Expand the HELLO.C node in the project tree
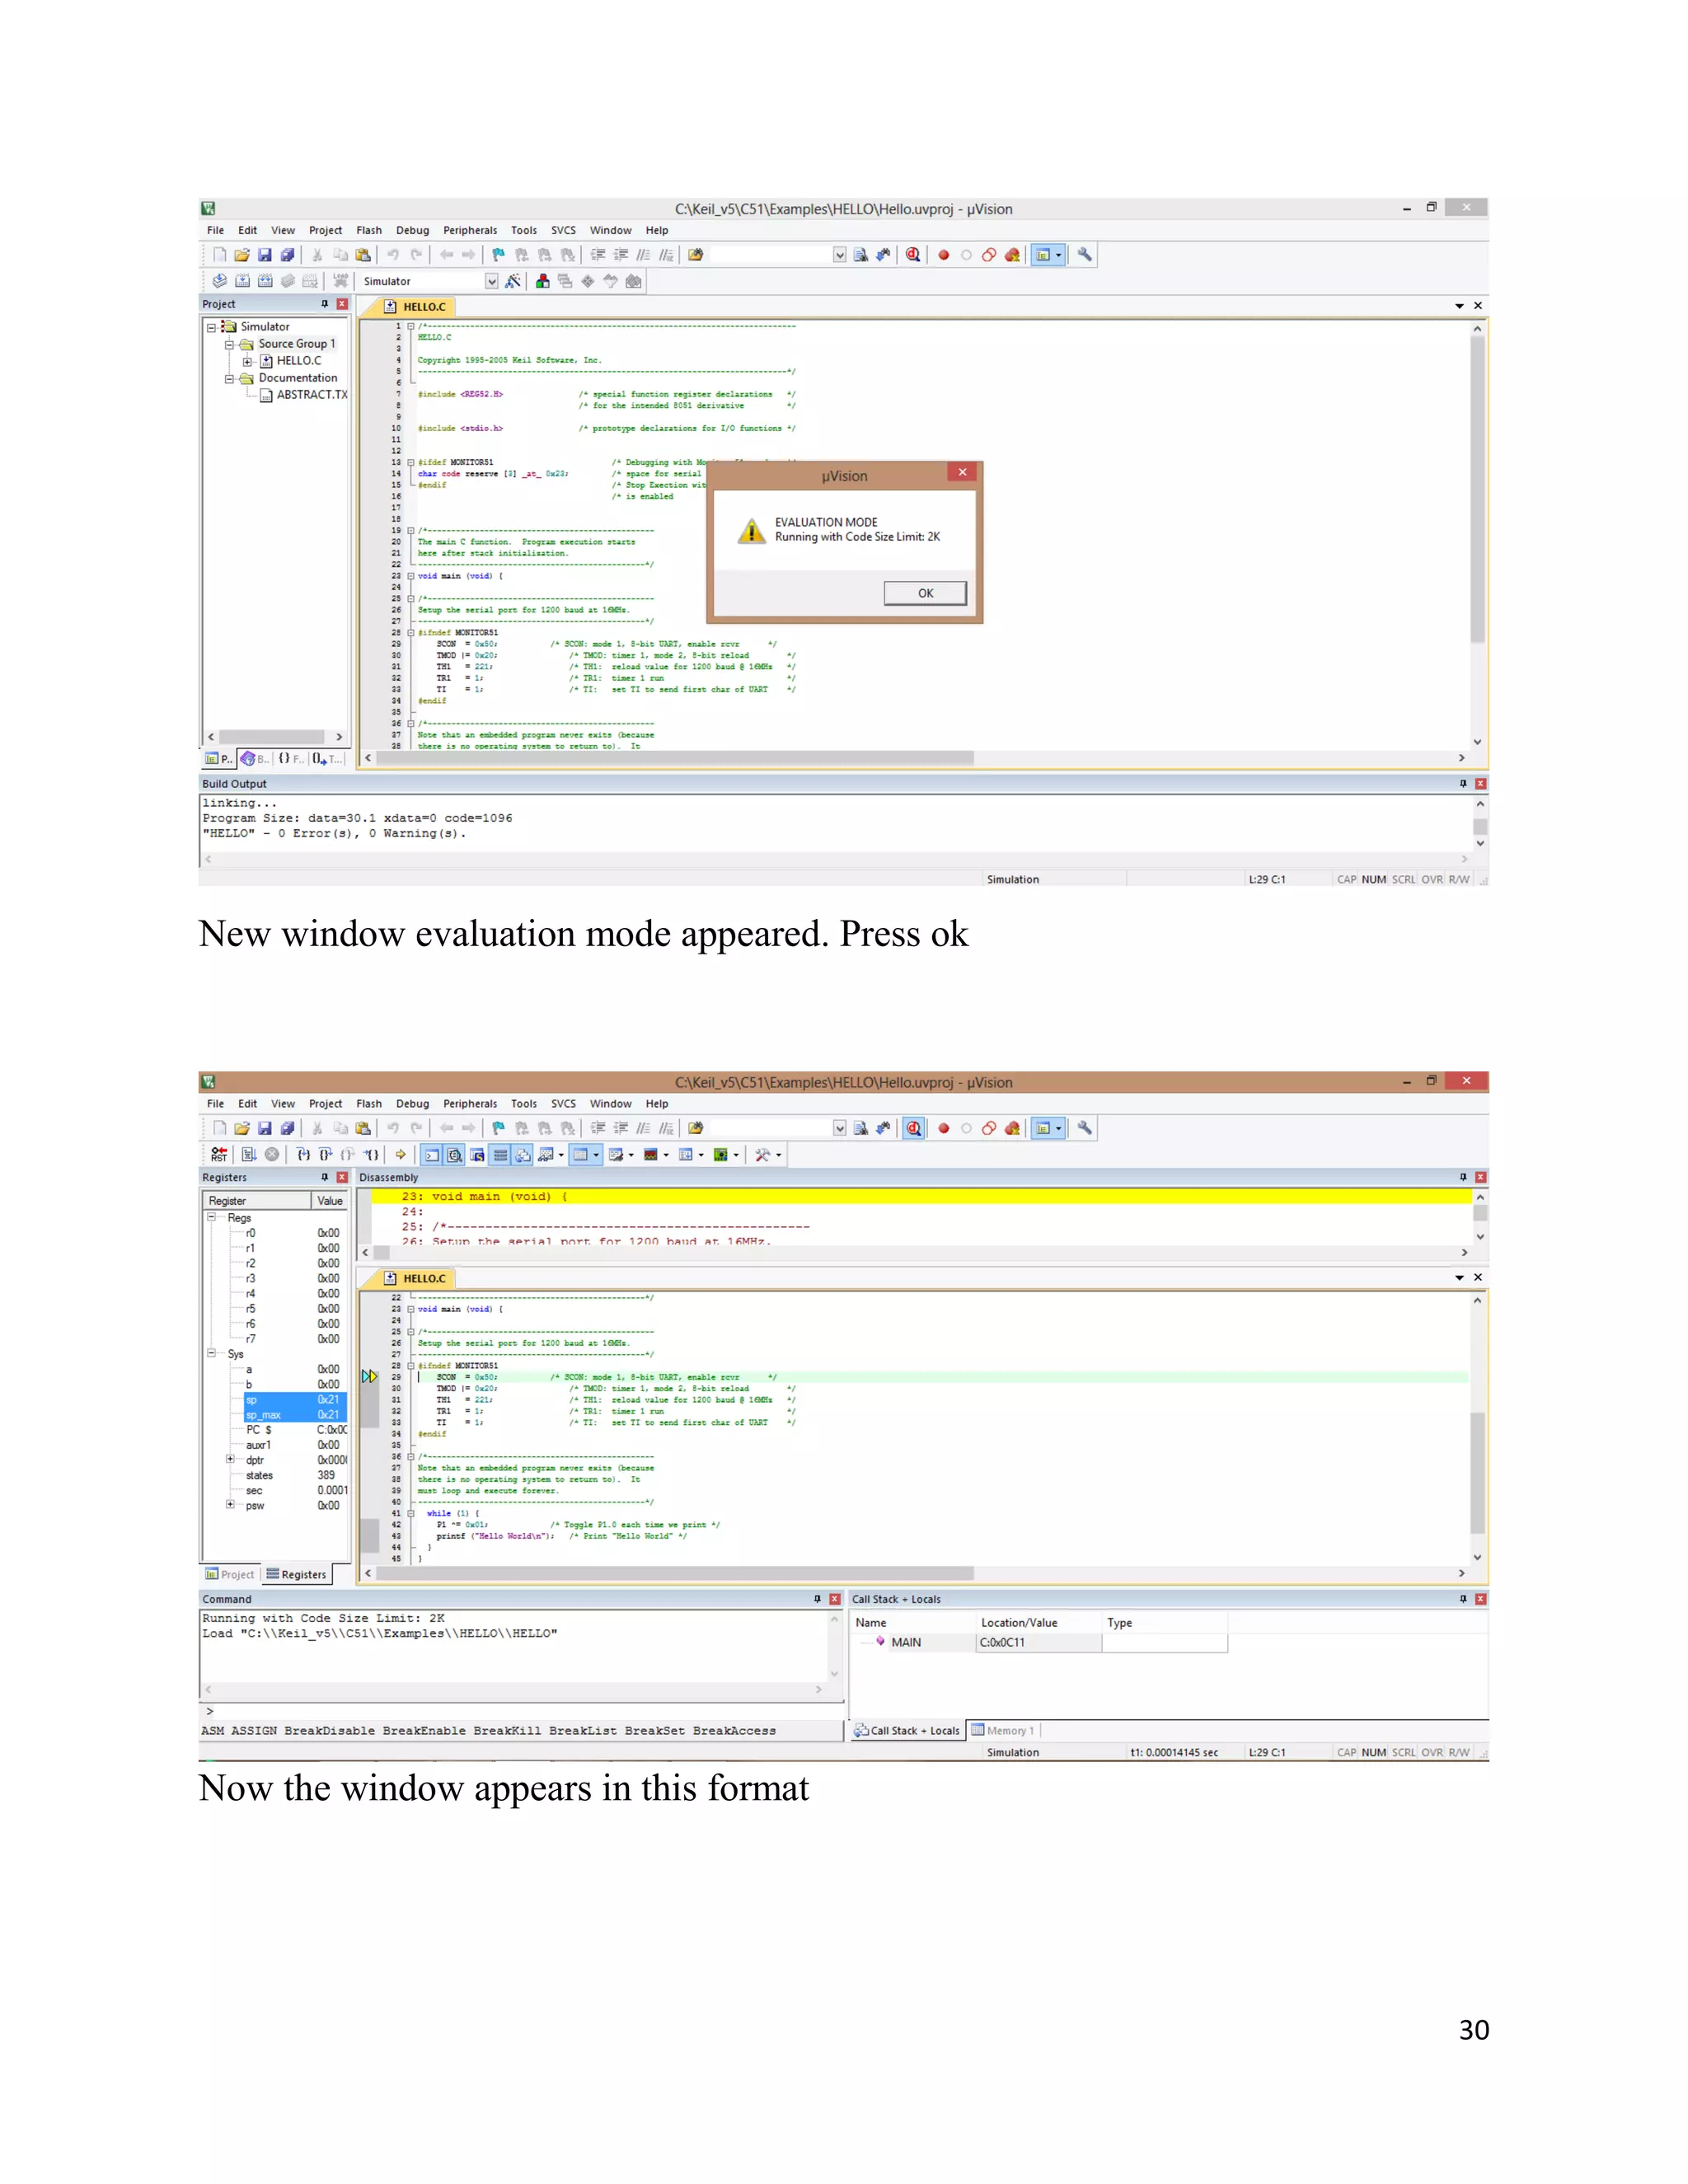 pyautogui.click(x=247, y=361)
